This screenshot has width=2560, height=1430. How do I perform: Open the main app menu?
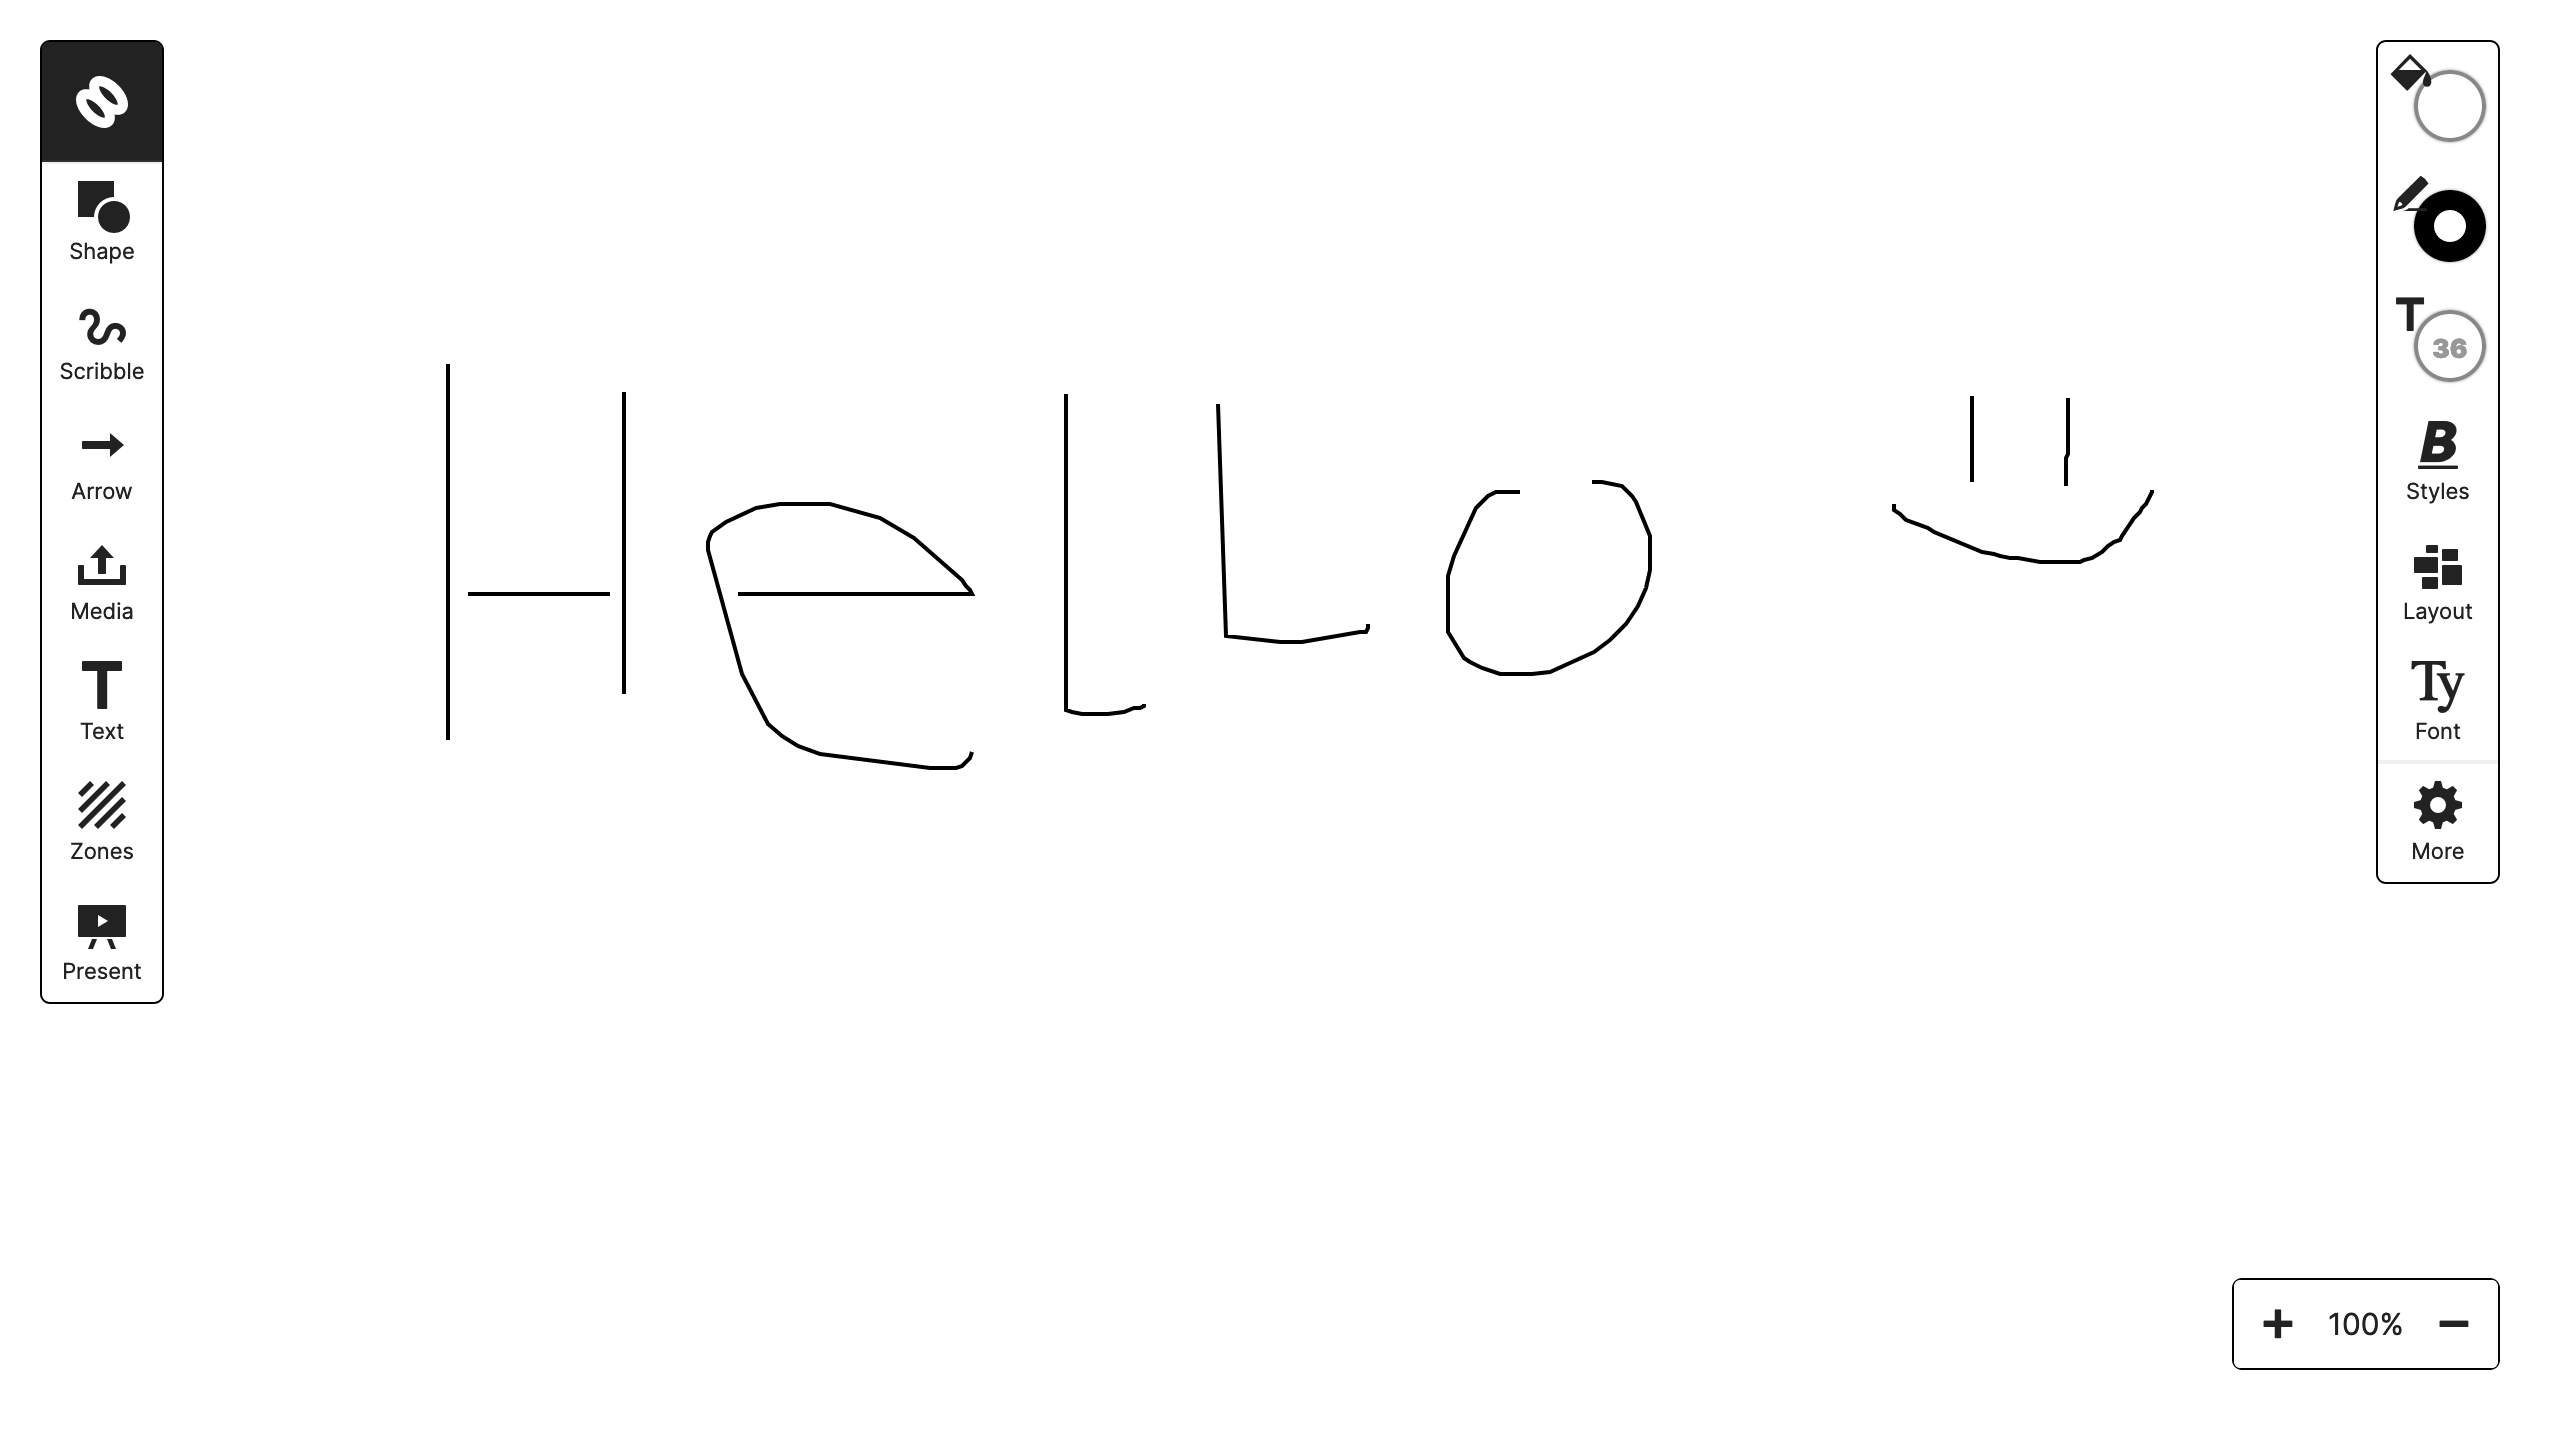coord(100,100)
